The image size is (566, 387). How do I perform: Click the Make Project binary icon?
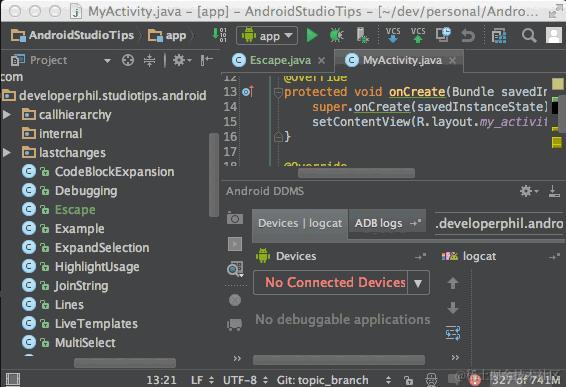point(219,35)
